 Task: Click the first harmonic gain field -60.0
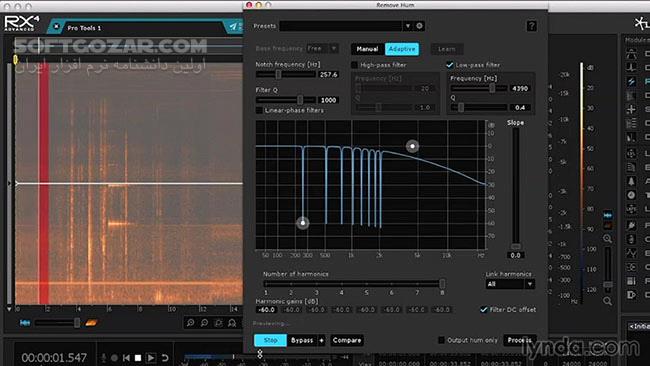pyautogui.click(x=266, y=310)
